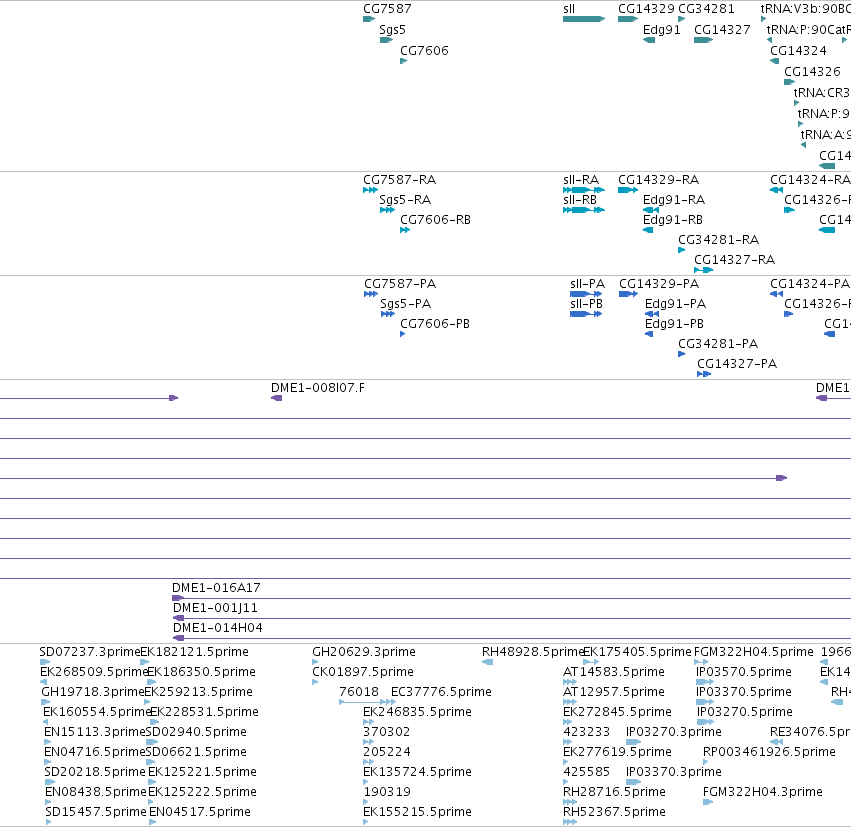Click the AT12957.5prime EST label
The width and height of the screenshot is (851, 827).
614,692
